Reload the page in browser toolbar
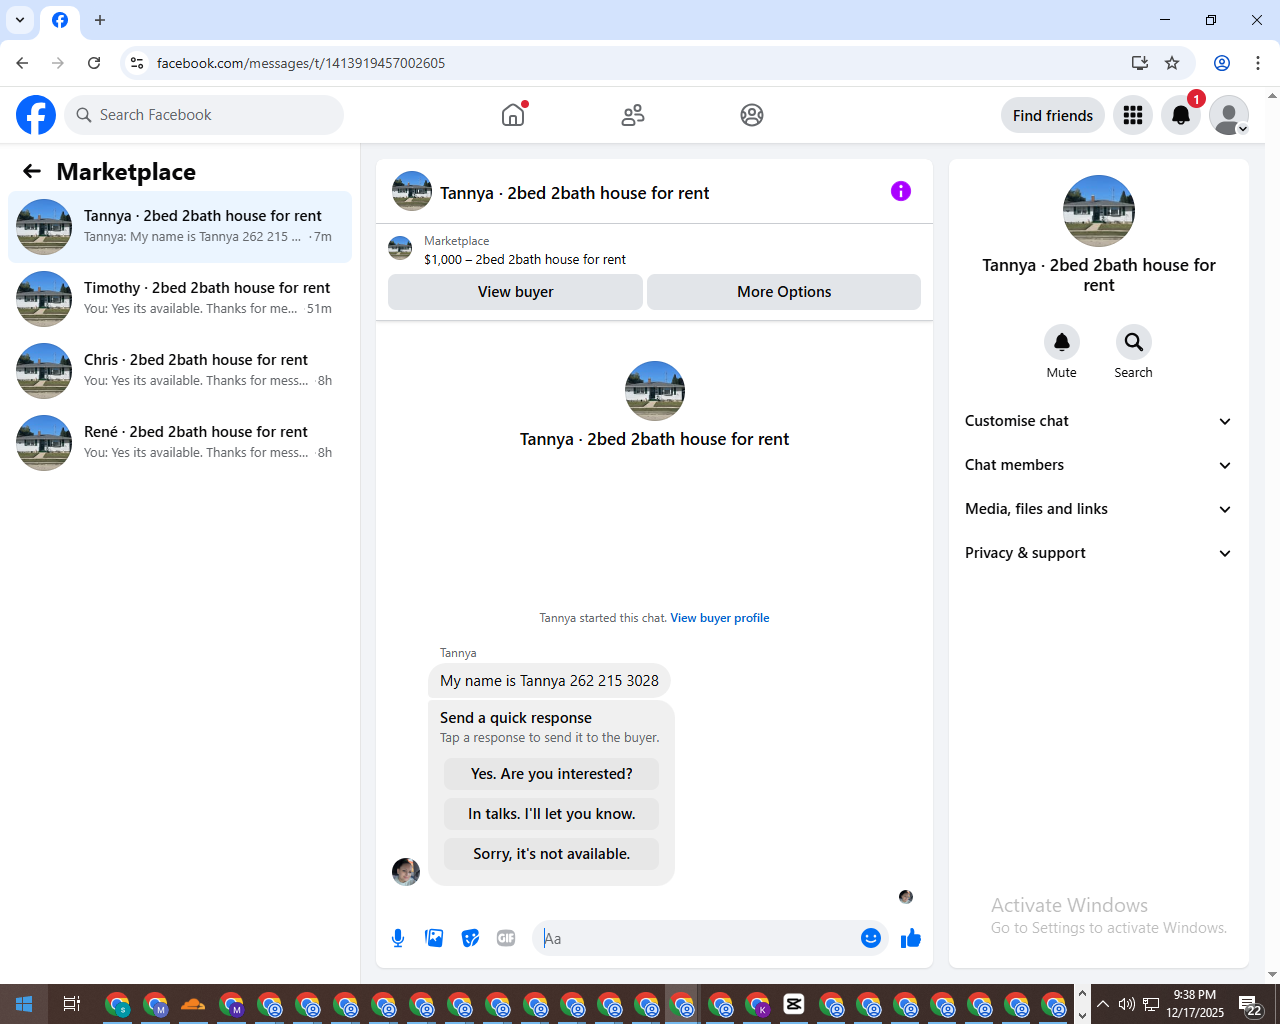The width and height of the screenshot is (1280, 1024). [94, 63]
